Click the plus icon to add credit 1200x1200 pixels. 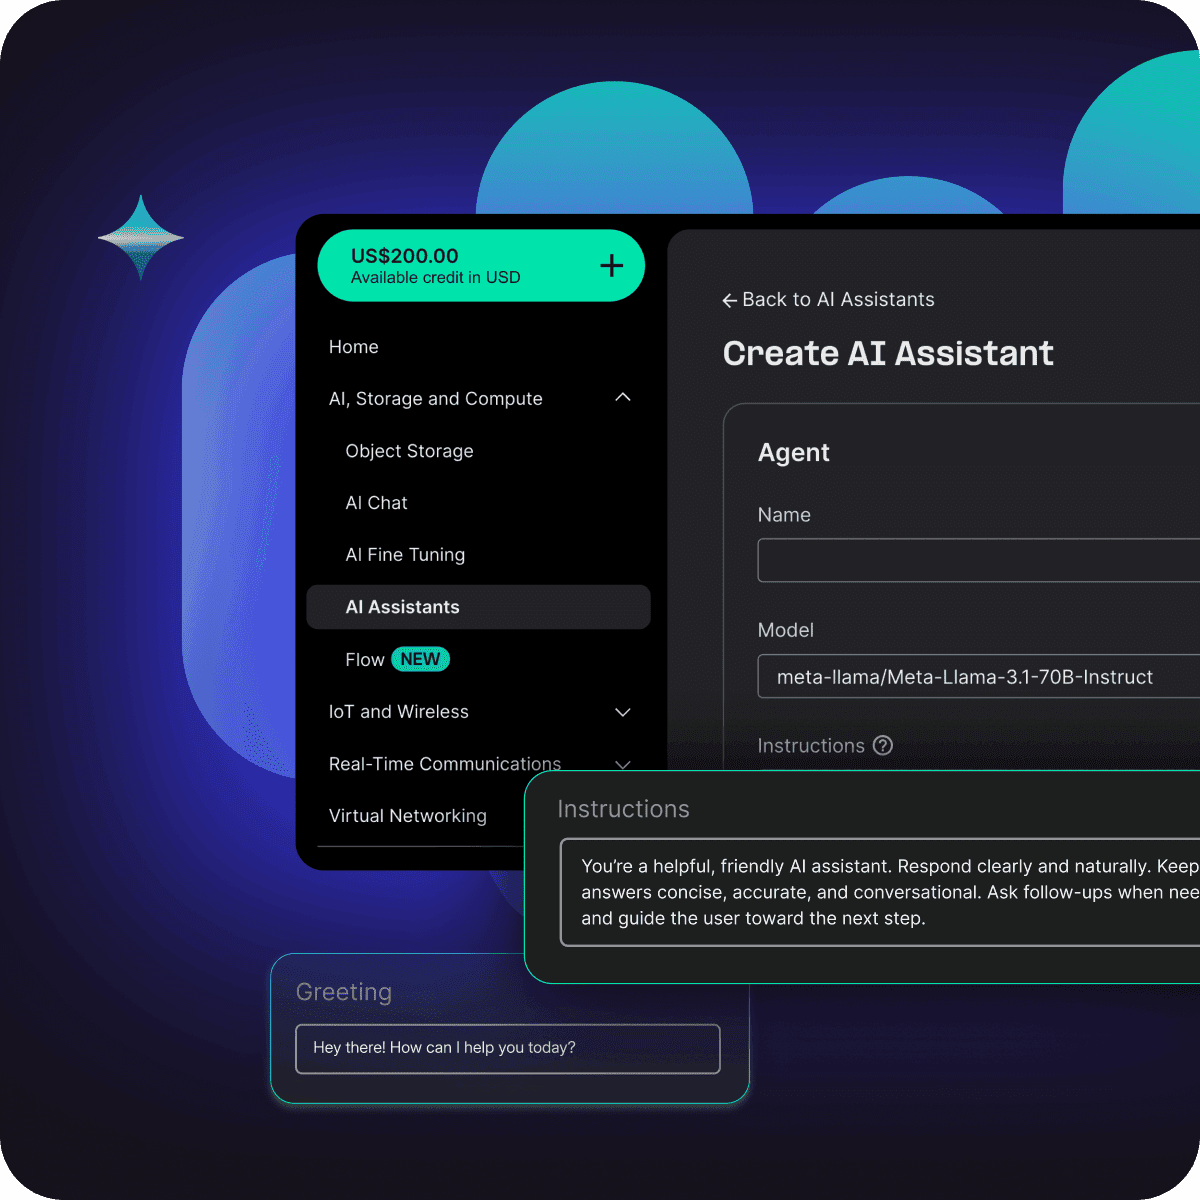[x=610, y=266]
